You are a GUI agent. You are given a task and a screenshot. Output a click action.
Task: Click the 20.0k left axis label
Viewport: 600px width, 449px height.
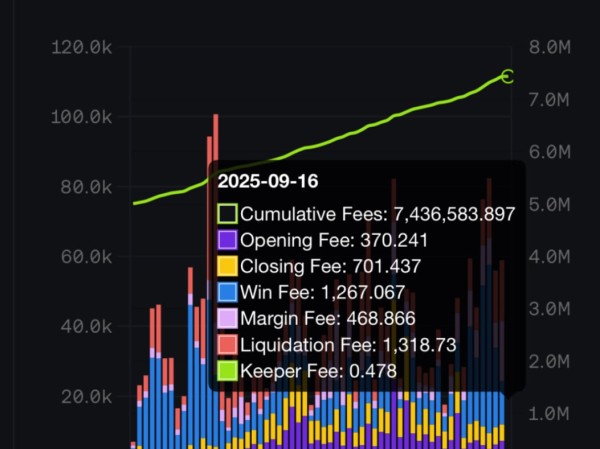86,397
